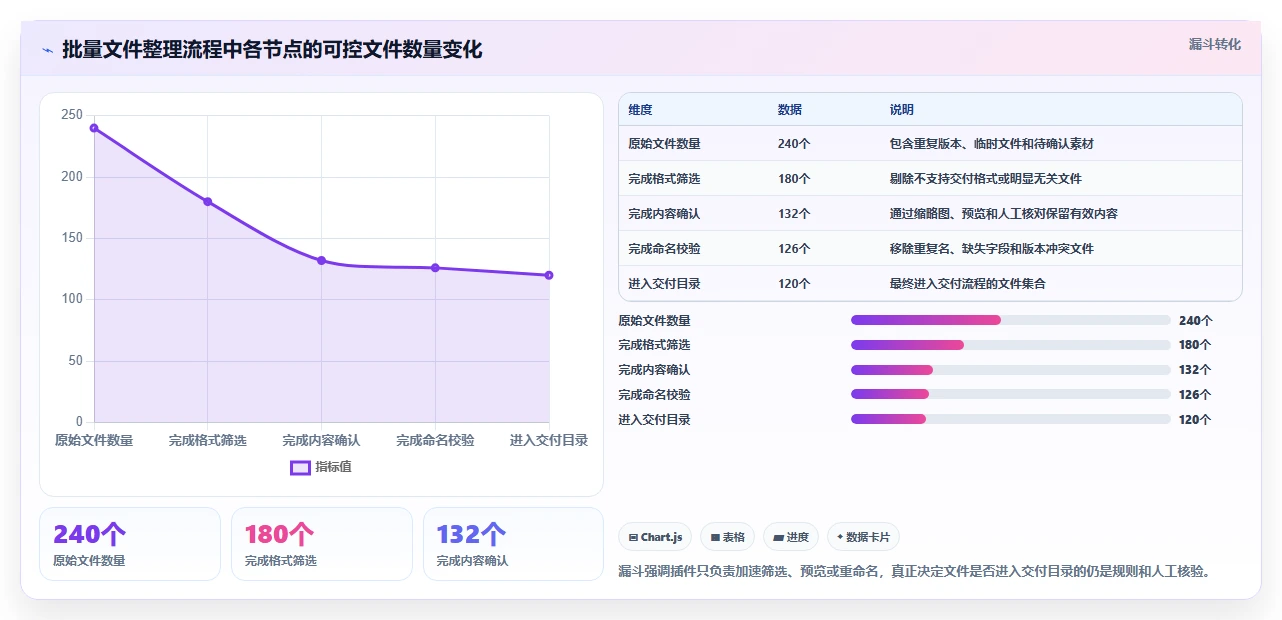Click the 维度 table column header
Viewport: 1282px width, 620px height.
640,110
